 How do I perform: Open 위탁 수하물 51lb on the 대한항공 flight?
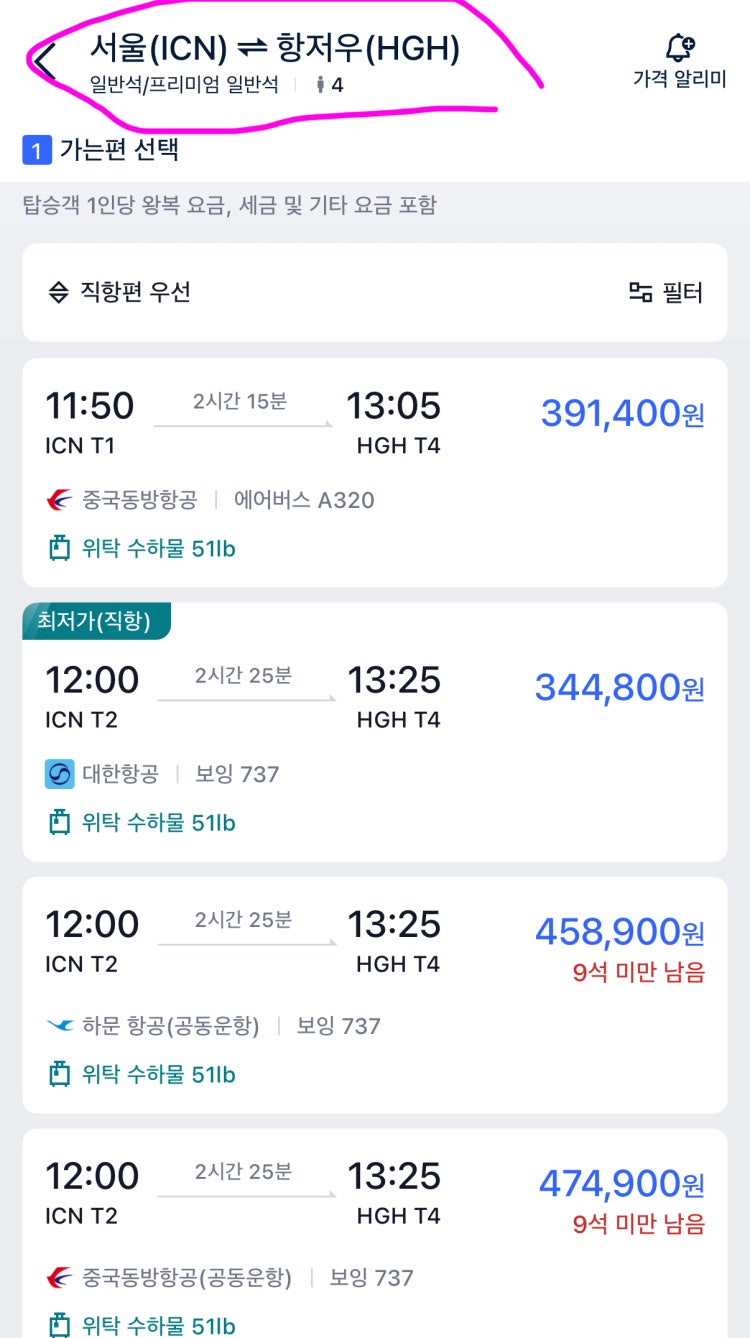142,822
